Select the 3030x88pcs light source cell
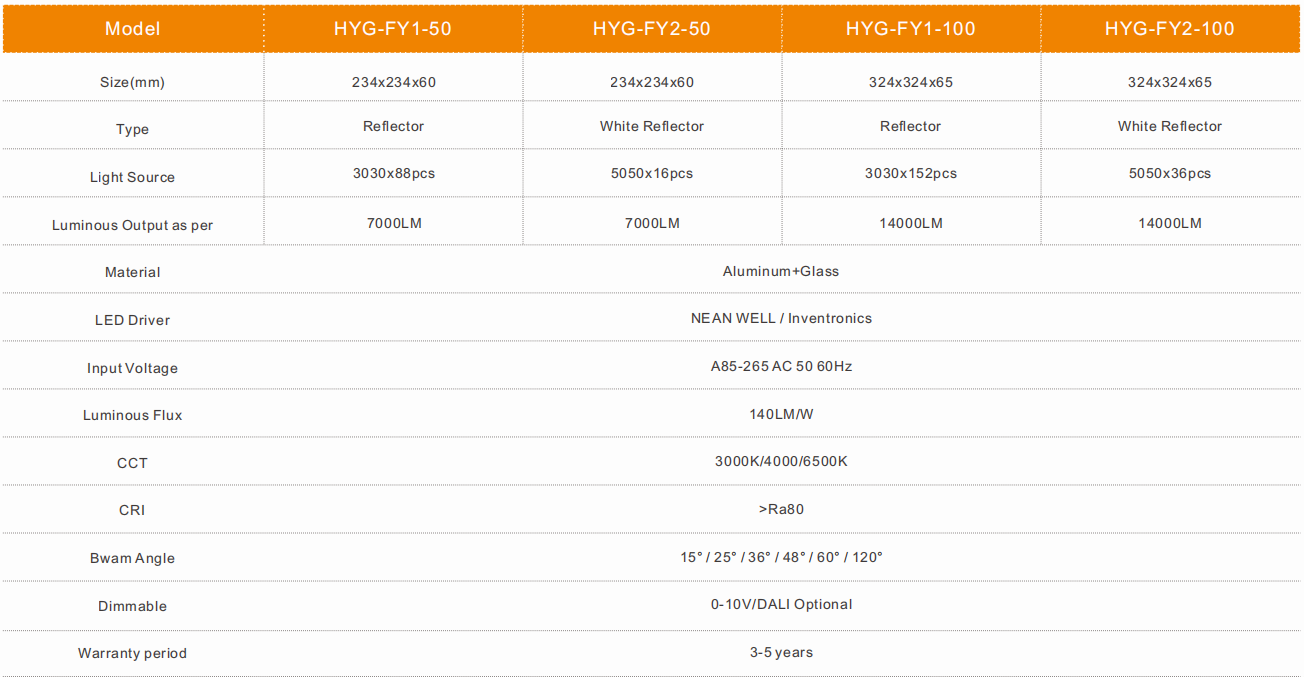This screenshot has width=1304, height=677. [393, 173]
